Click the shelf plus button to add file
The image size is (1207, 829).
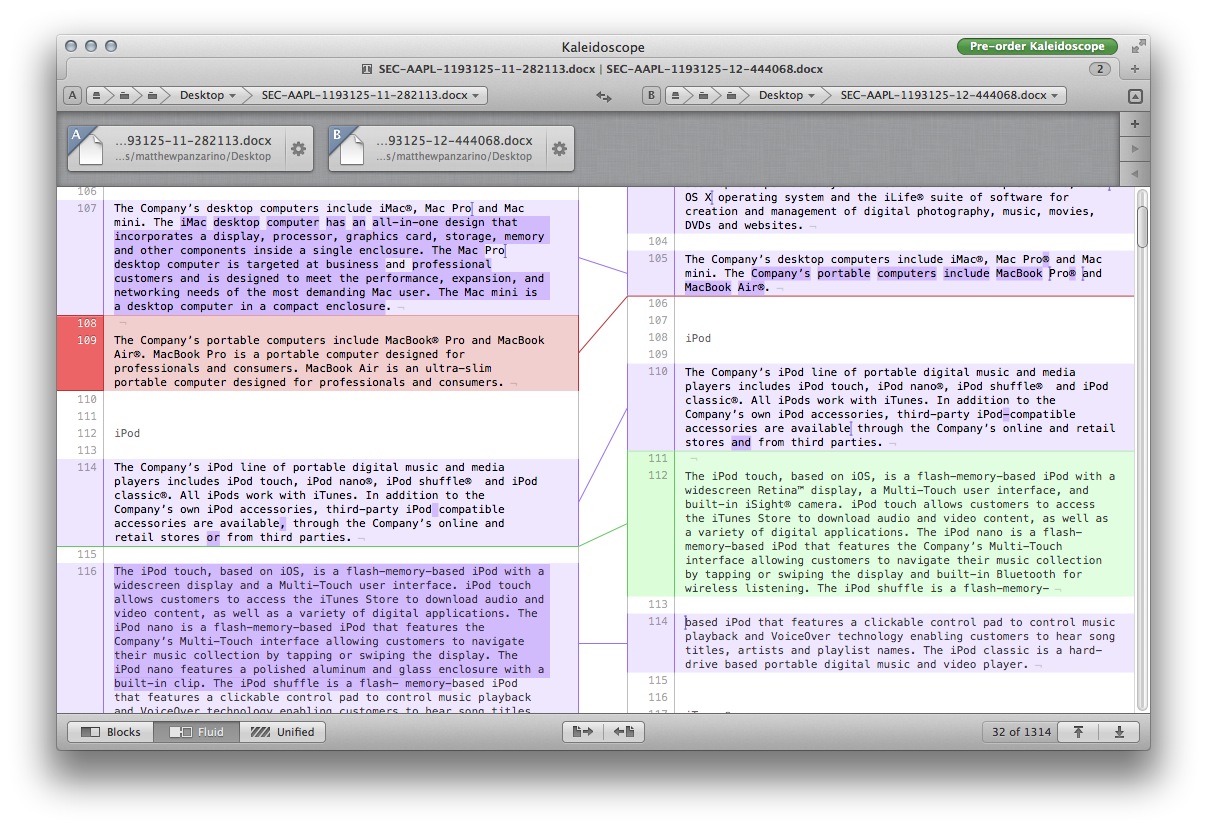1134,124
